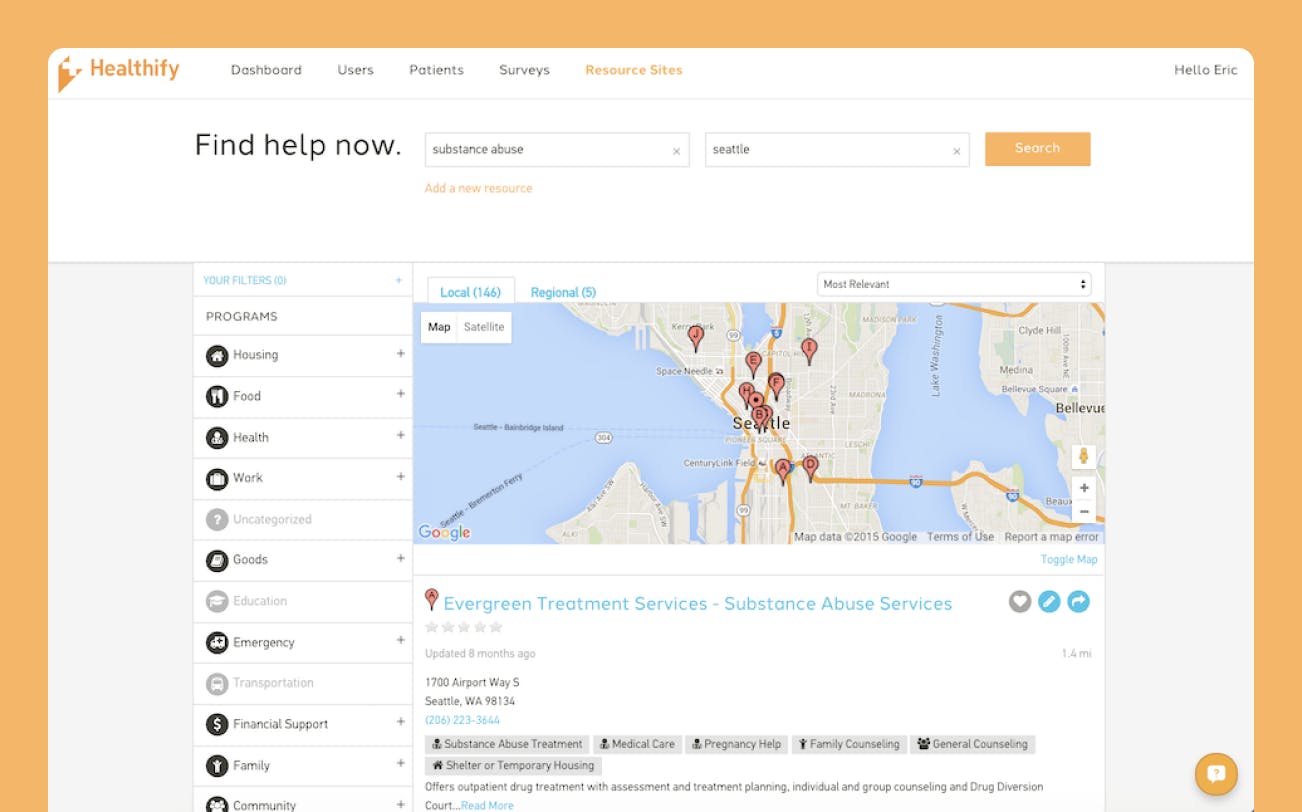Switch map to Satellite view
The height and width of the screenshot is (812, 1302).
point(484,327)
